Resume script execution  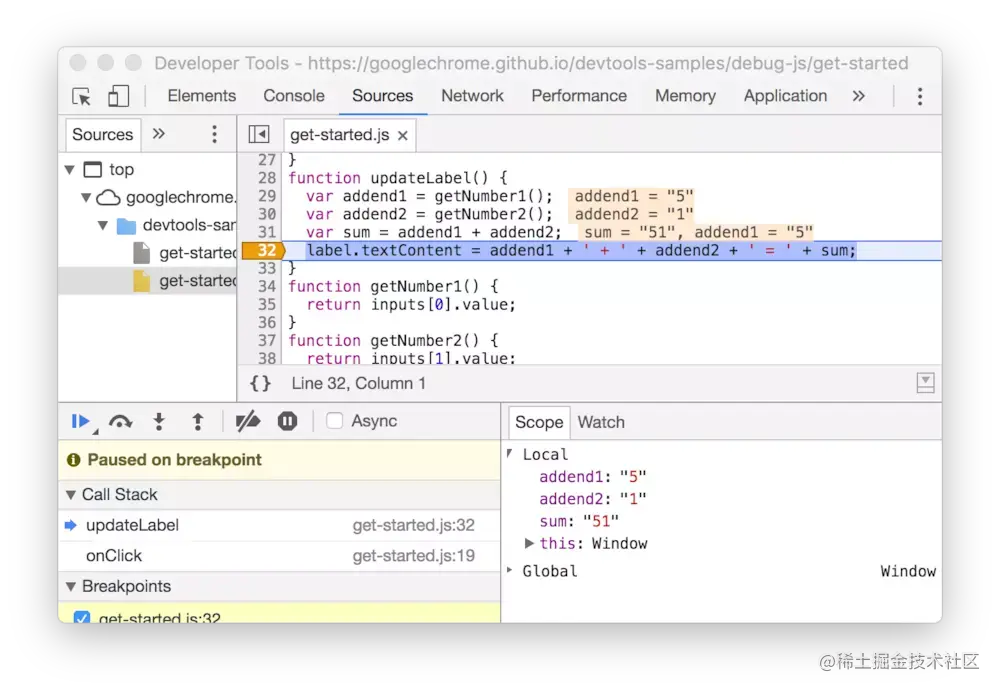point(81,422)
